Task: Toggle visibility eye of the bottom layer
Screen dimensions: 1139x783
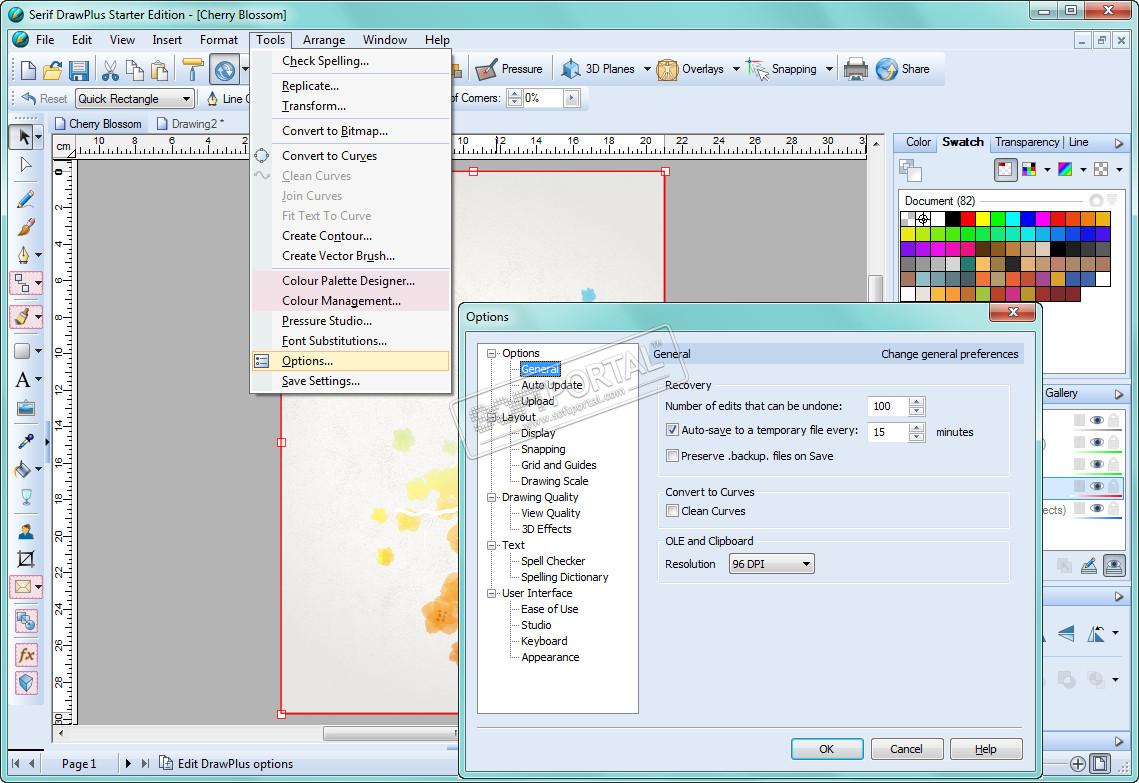Action: [x=1096, y=508]
